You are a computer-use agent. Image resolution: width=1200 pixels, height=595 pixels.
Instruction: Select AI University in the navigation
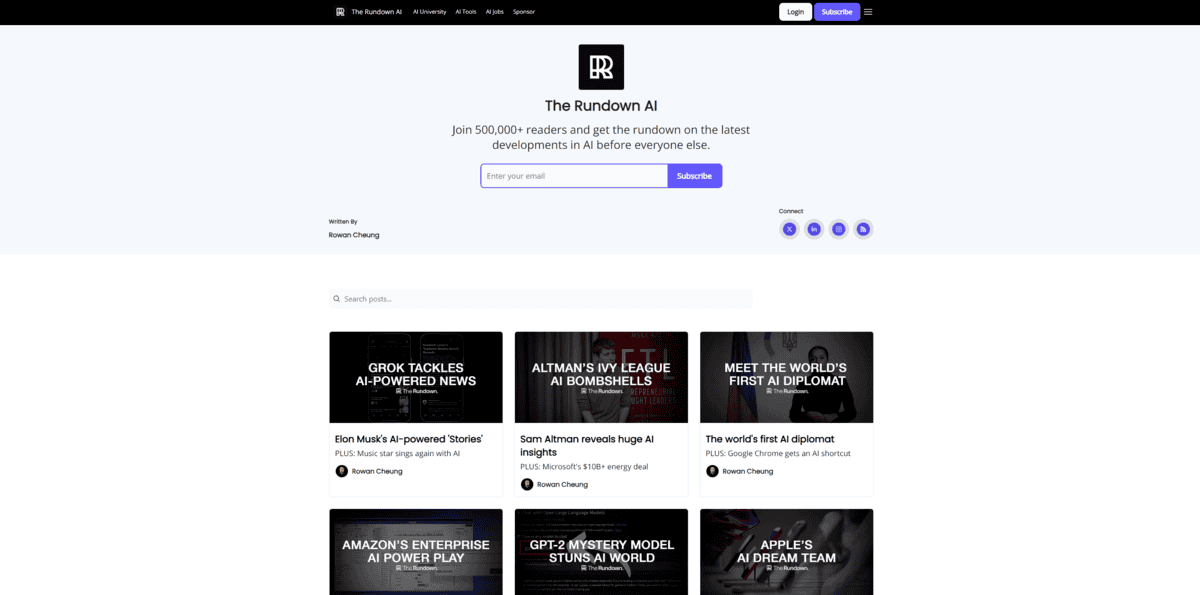pos(429,11)
